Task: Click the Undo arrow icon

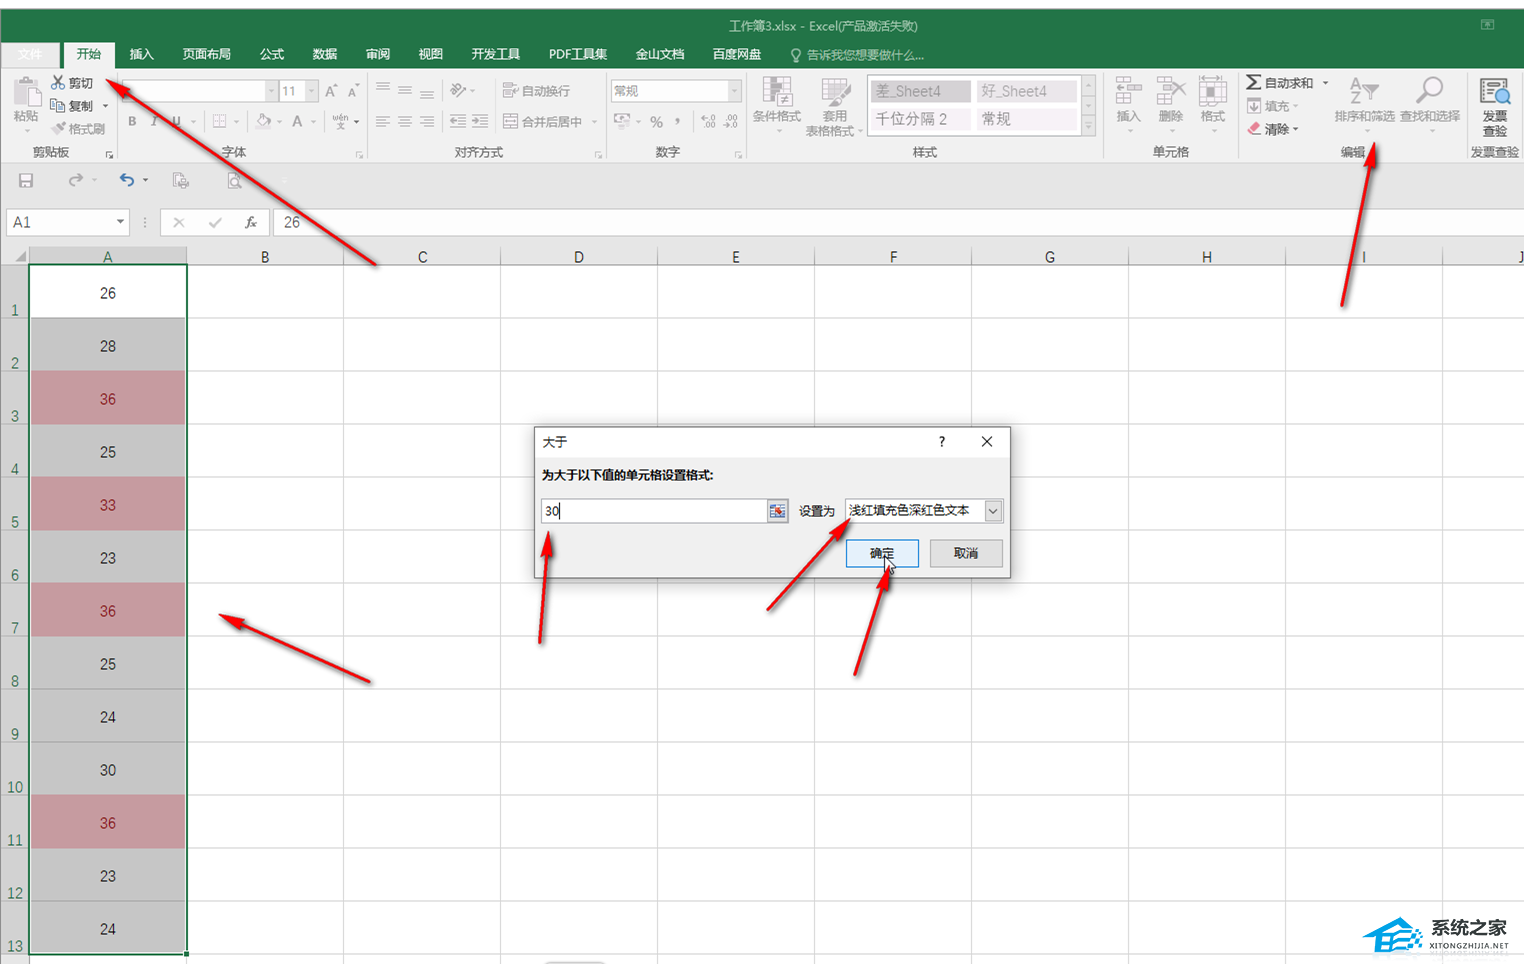Action: [x=126, y=181]
